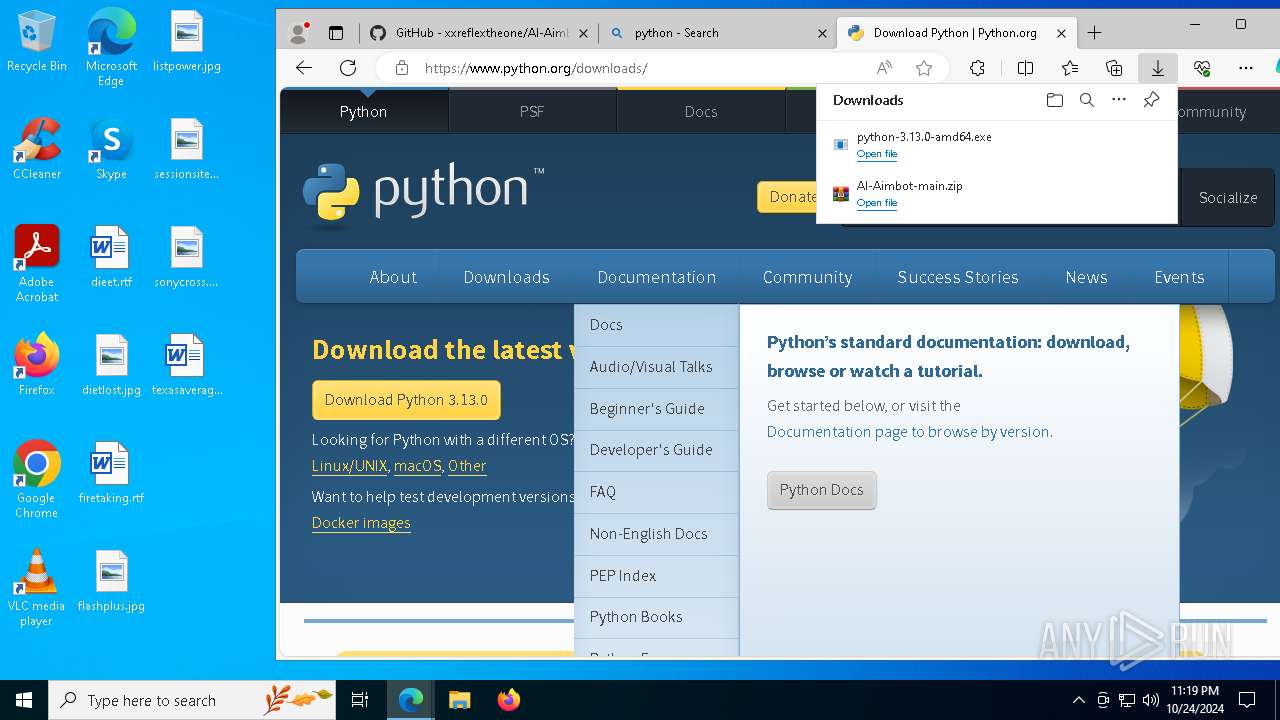
Task: Open the Socialize menu
Action: click(x=1228, y=197)
